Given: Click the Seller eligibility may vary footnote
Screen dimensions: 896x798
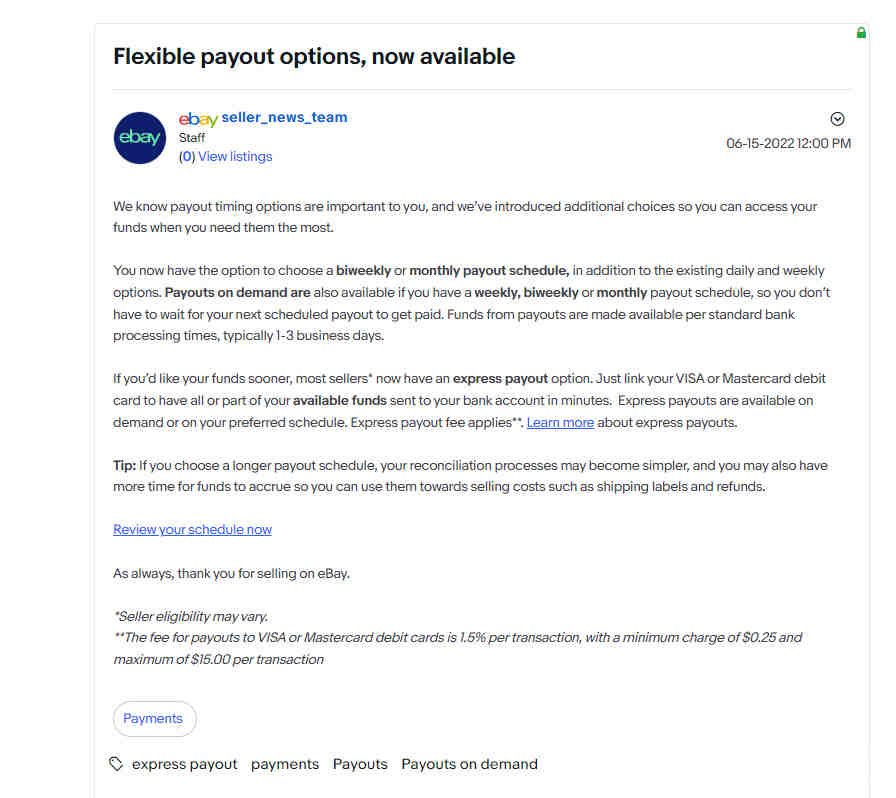Looking at the screenshot, I should (191, 616).
